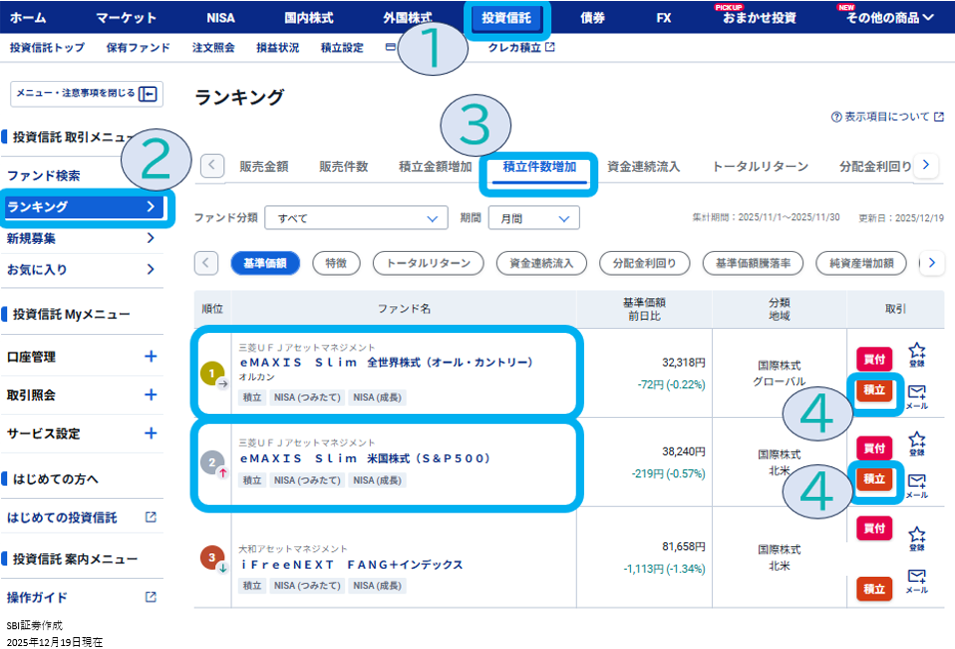Click star 登録 icon for eMAXIS Slim 米国株式
The height and width of the screenshot is (649, 955).
[916, 441]
